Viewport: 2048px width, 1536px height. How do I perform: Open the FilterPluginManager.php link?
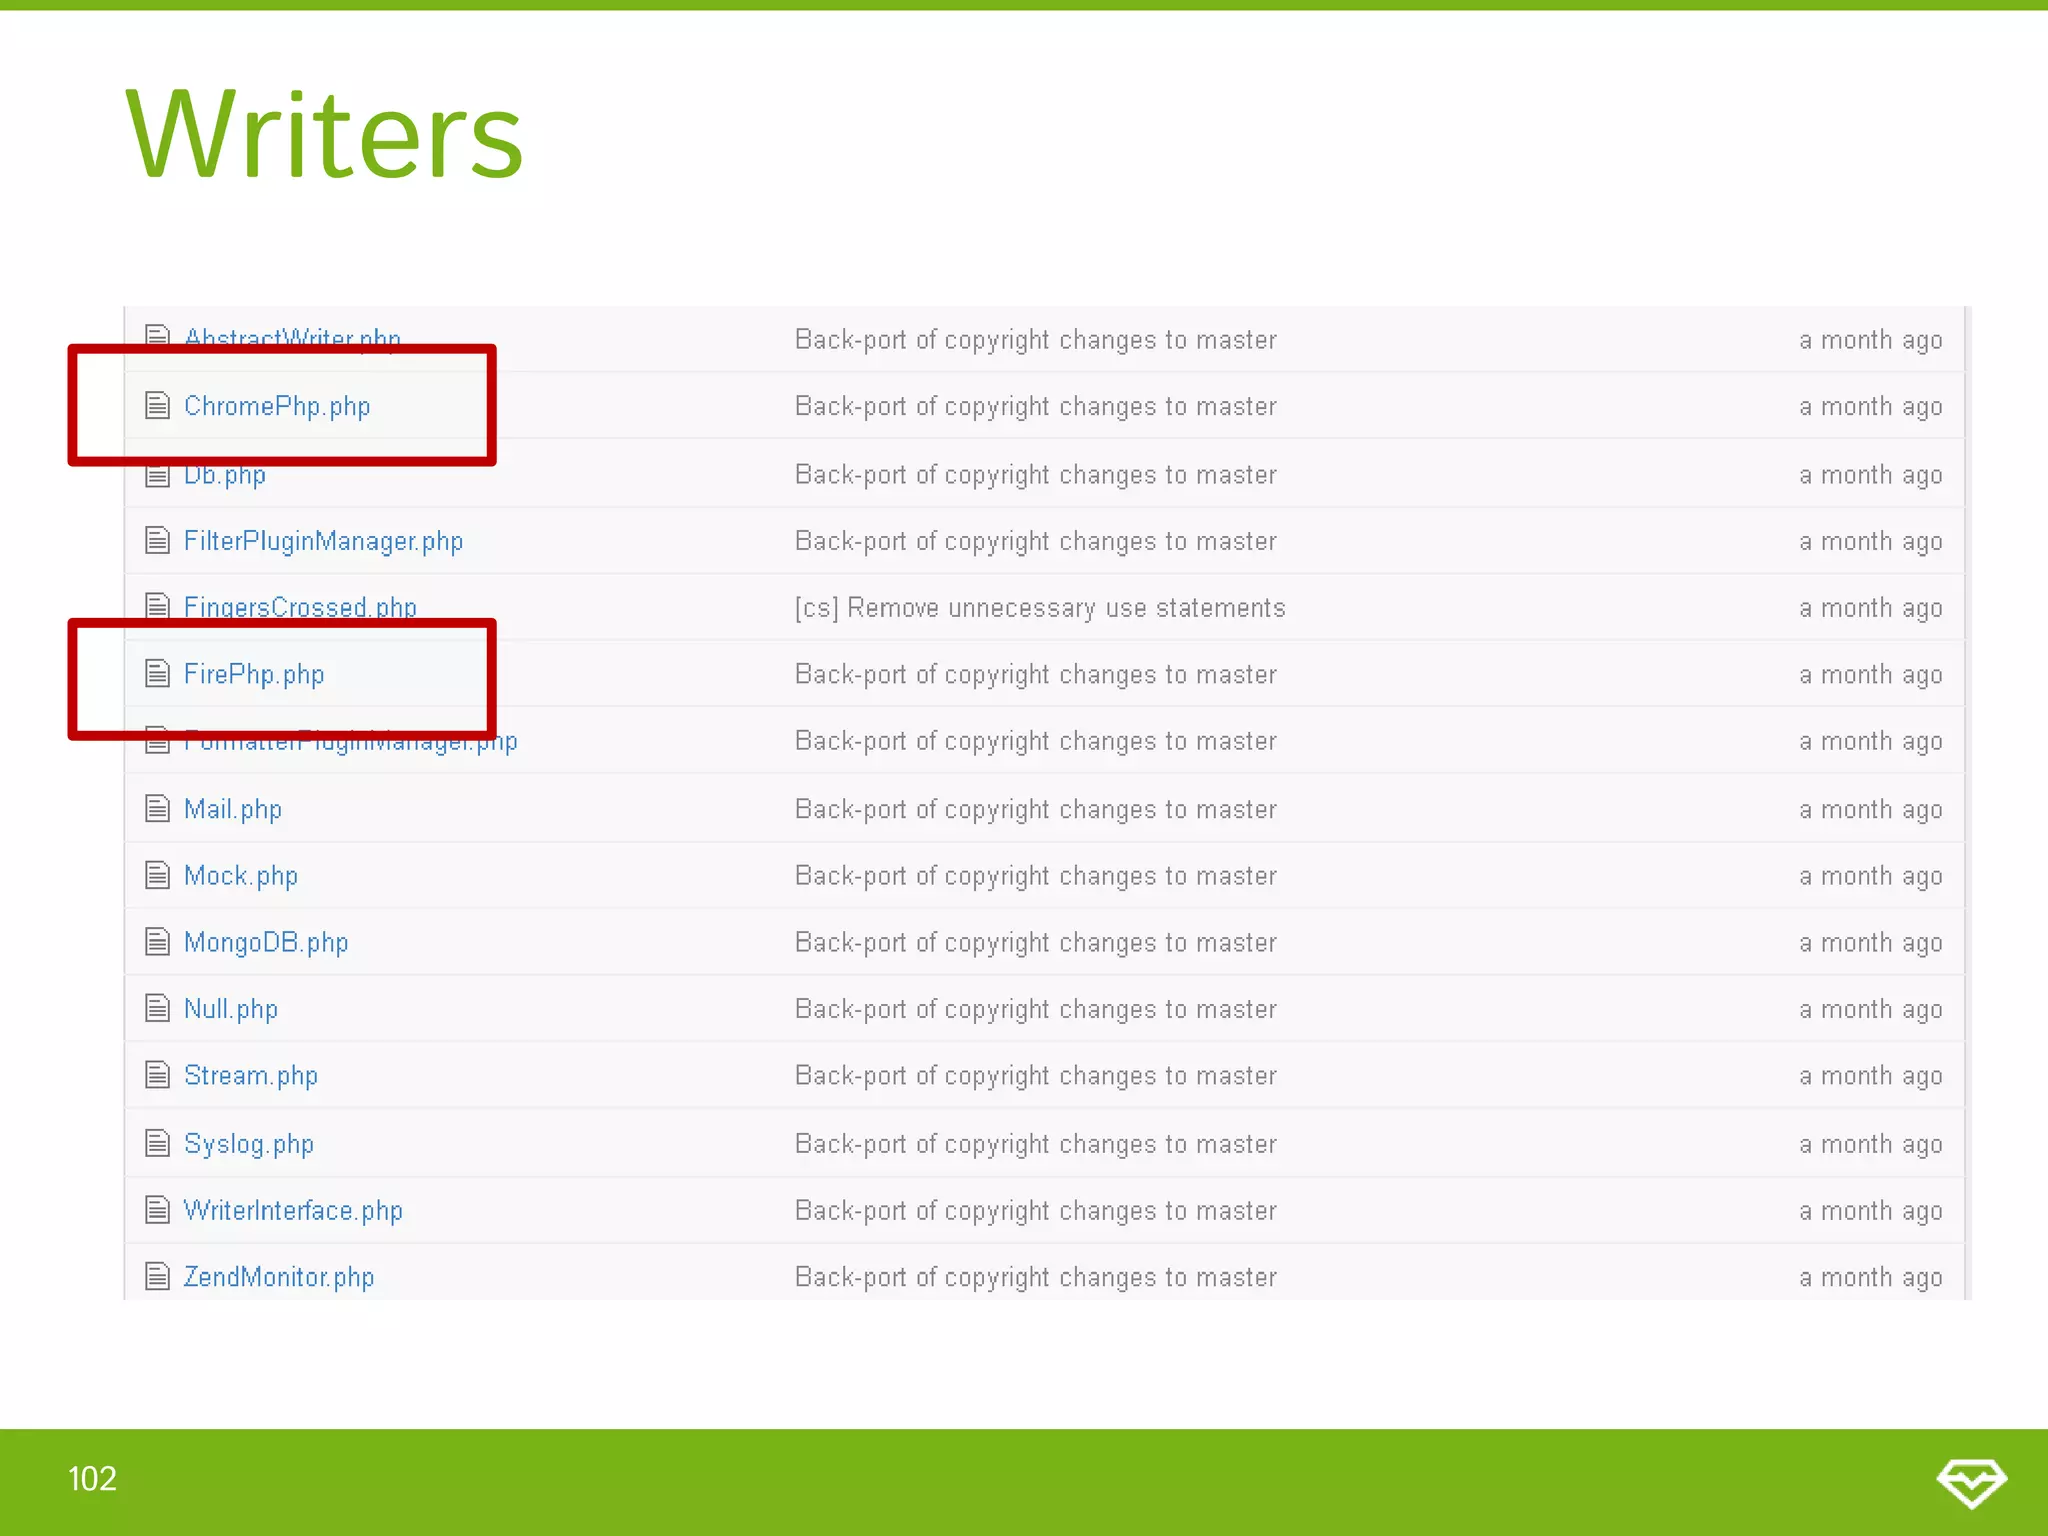[323, 542]
